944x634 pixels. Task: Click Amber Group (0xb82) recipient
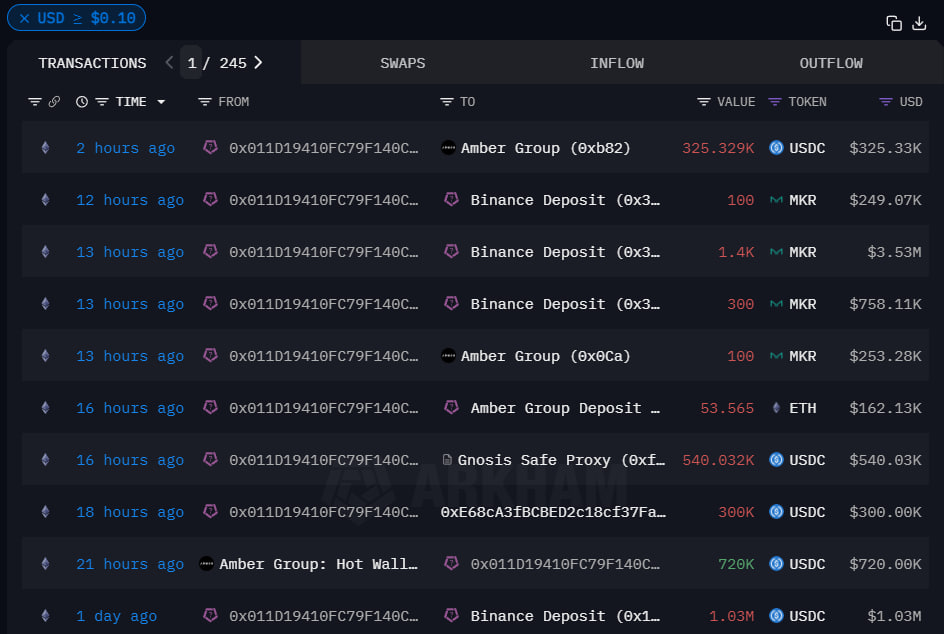[x=545, y=148]
